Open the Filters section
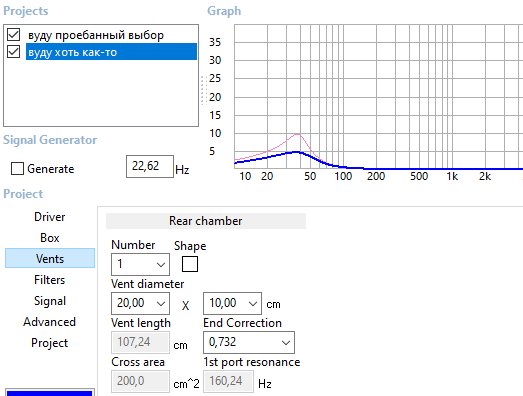This screenshot has height=396, width=523. [x=50, y=280]
